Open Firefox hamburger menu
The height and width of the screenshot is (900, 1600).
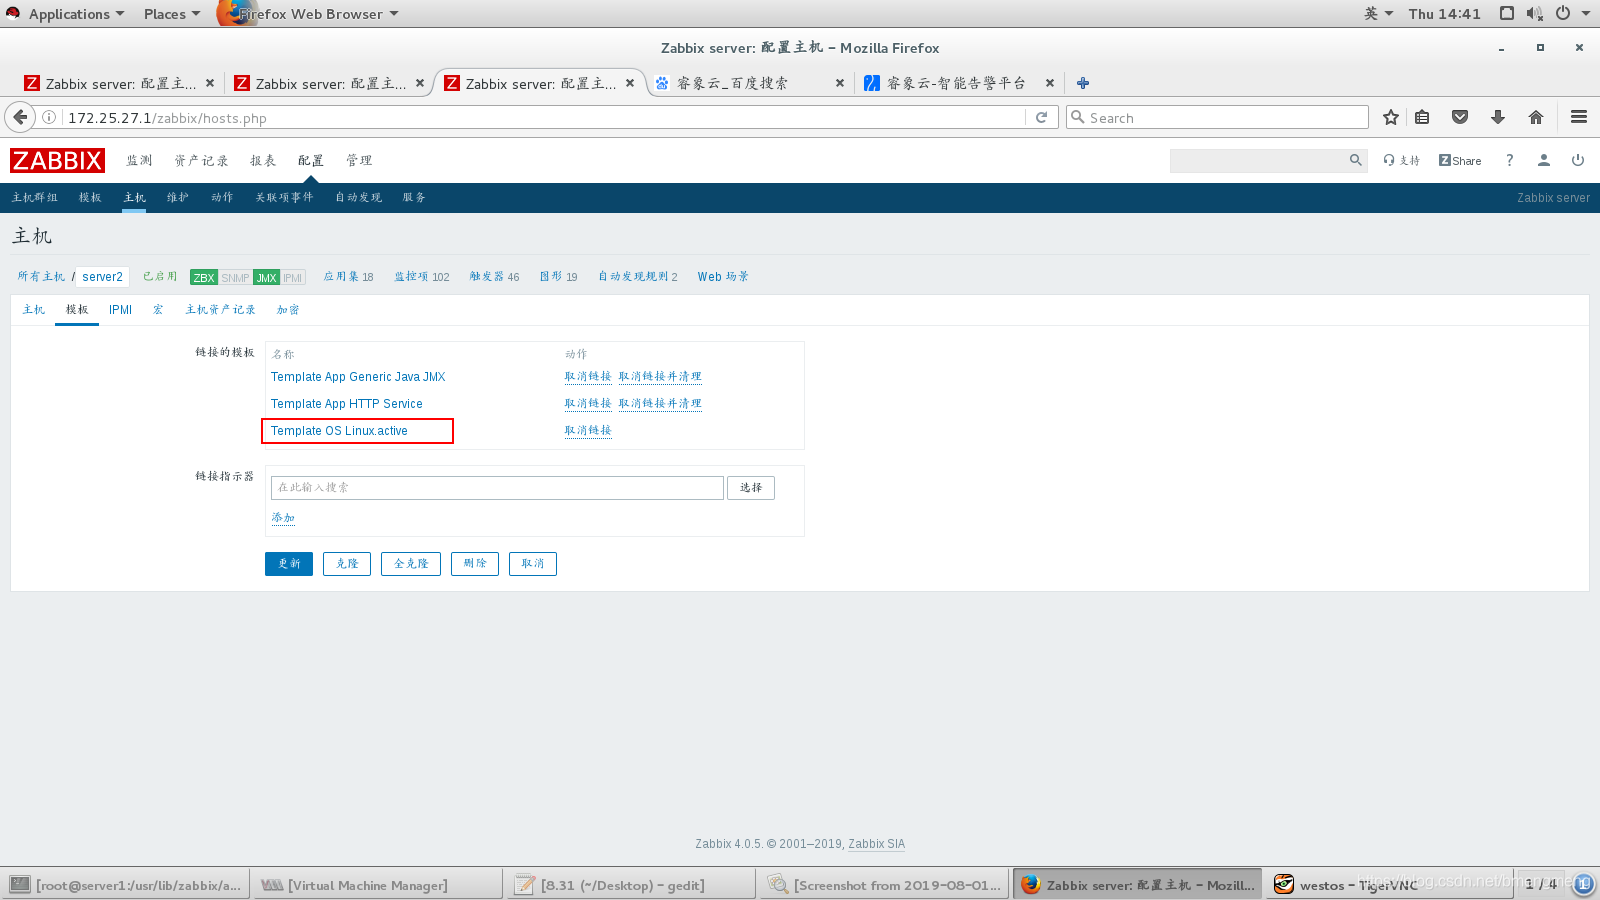1579,117
